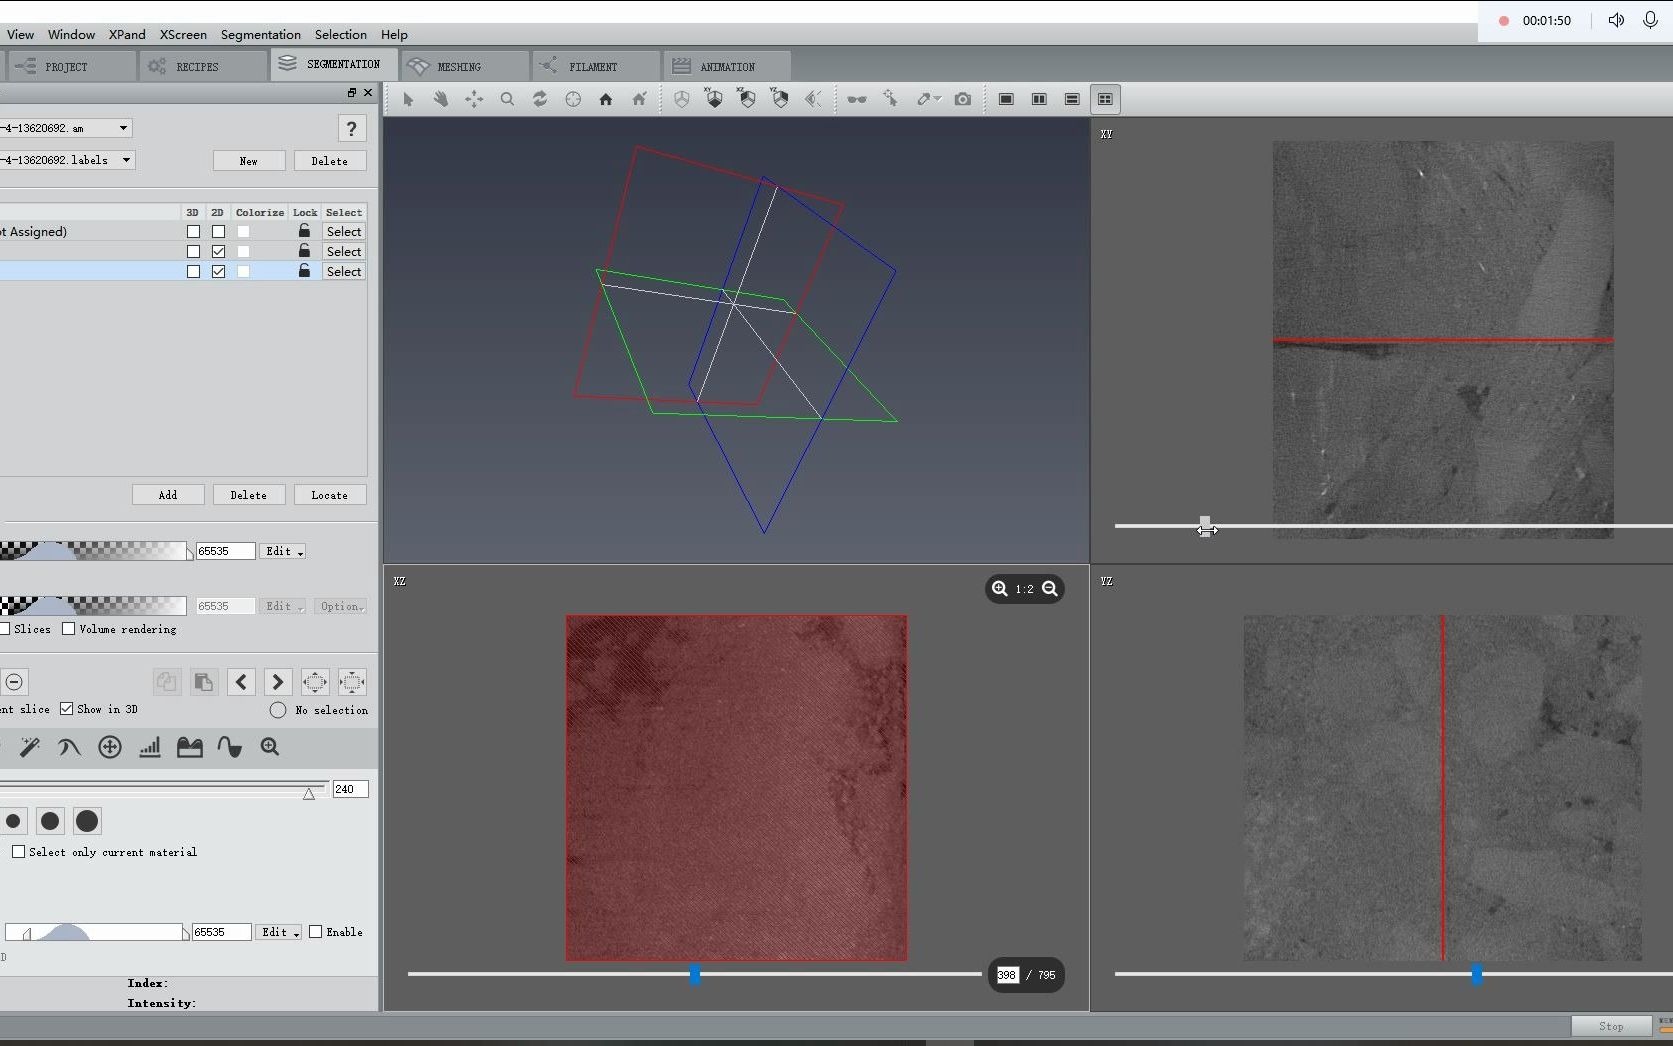This screenshot has width=1673, height=1046.
Task: Click the grow selection icon
Action: (x=315, y=682)
